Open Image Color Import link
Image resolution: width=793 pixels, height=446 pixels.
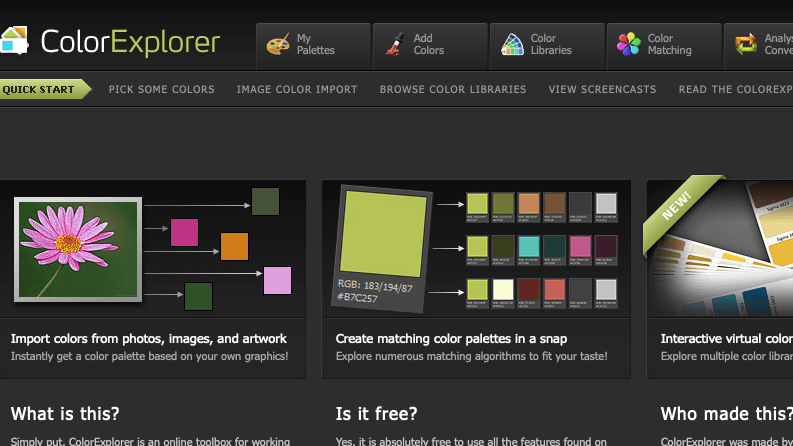tap(297, 90)
